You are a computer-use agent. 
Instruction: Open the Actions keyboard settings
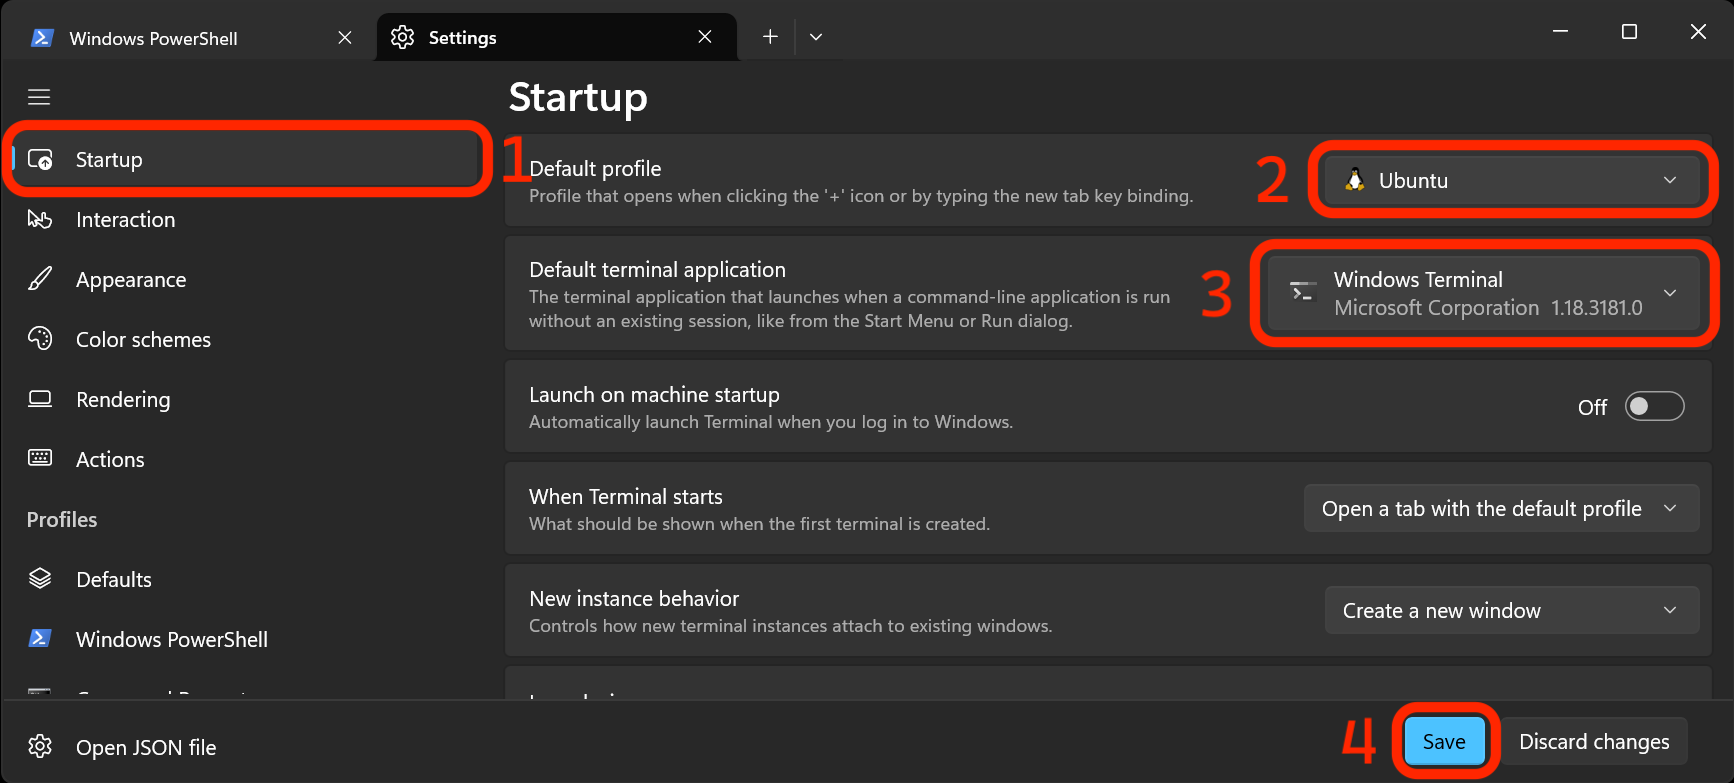pyautogui.click(x=110, y=460)
